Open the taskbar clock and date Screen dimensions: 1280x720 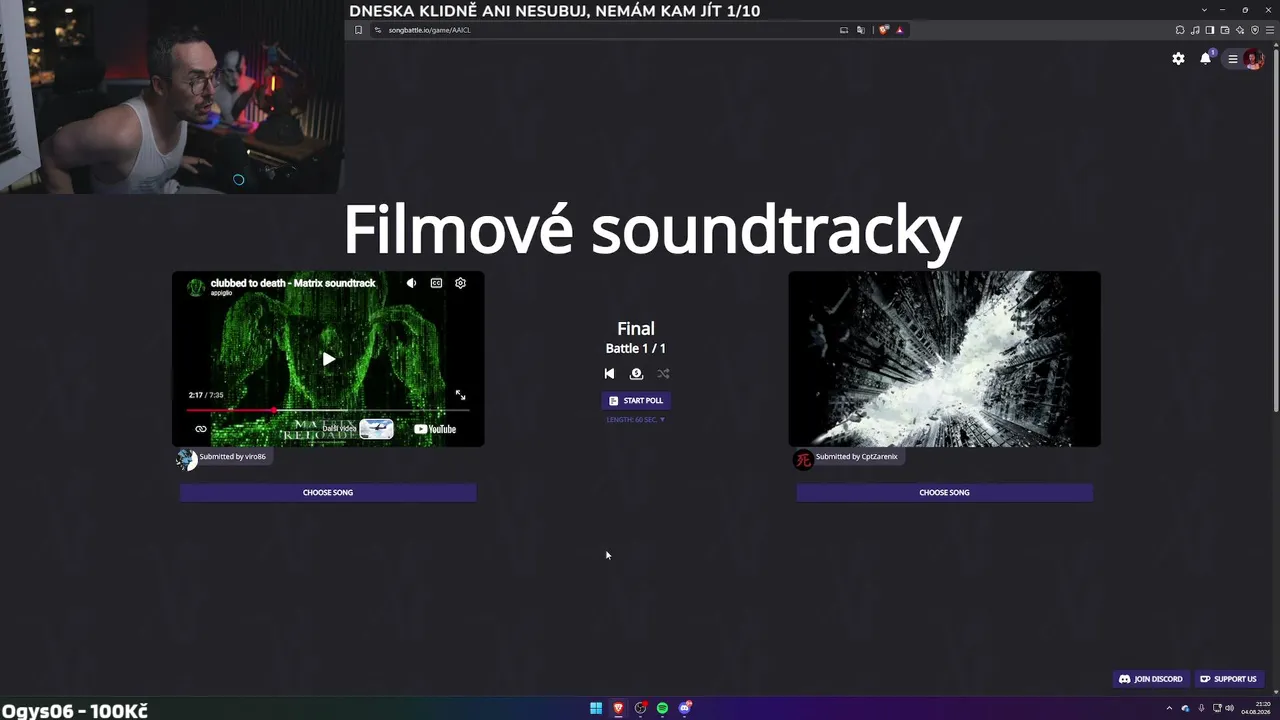(x=1255, y=708)
